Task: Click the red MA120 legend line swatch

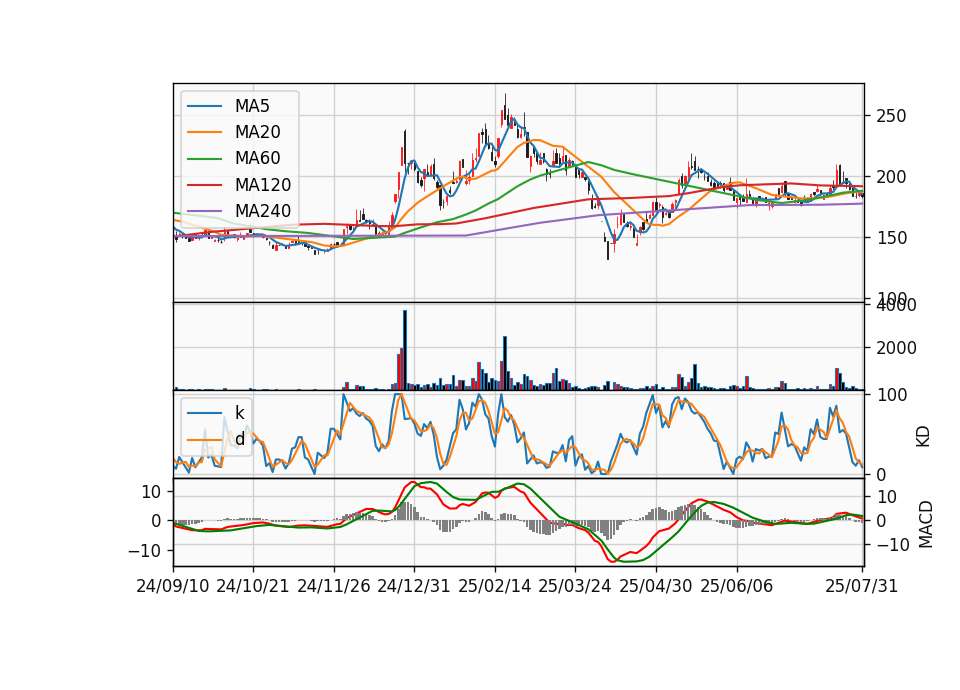Action: 204,185
